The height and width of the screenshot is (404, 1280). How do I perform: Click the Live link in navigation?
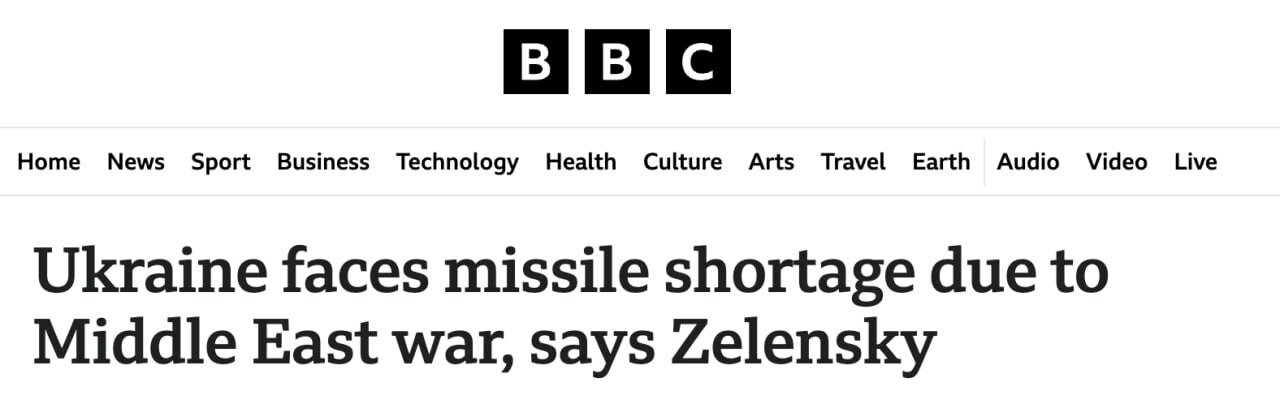[1195, 162]
